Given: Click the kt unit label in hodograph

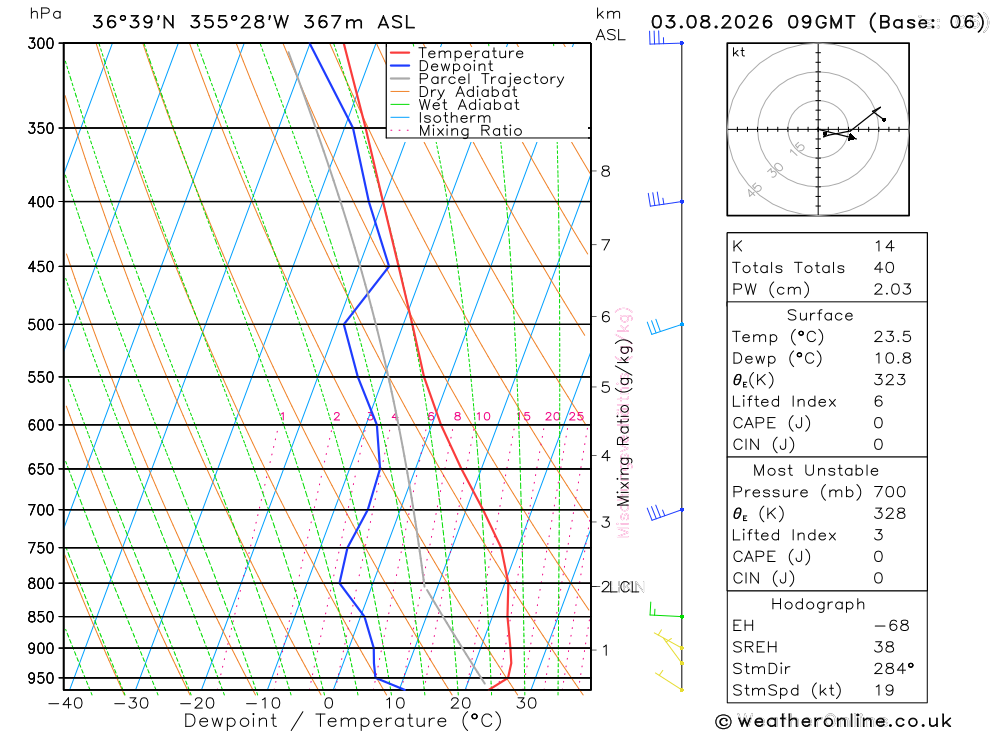Looking at the screenshot, I should (x=739, y=52).
